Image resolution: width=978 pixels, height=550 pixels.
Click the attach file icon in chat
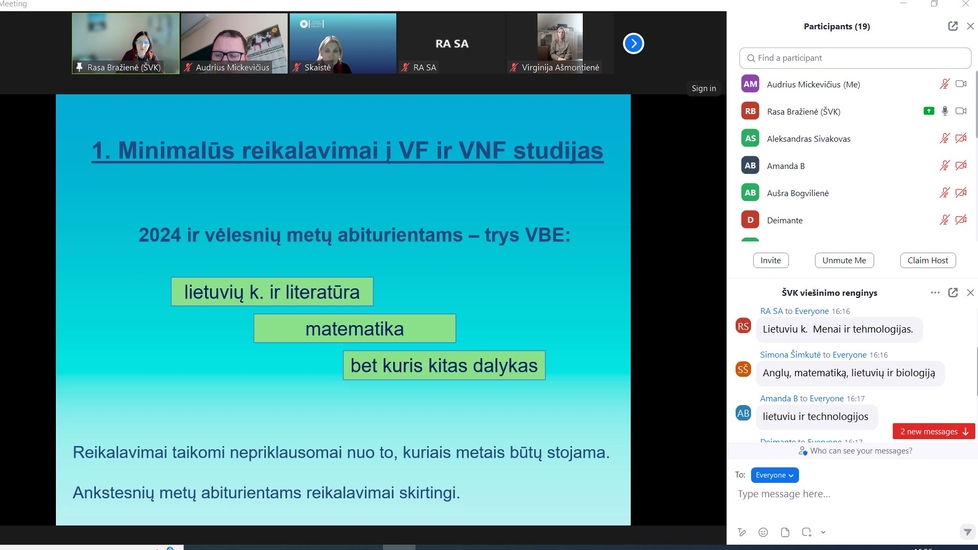[x=785, y=532]
